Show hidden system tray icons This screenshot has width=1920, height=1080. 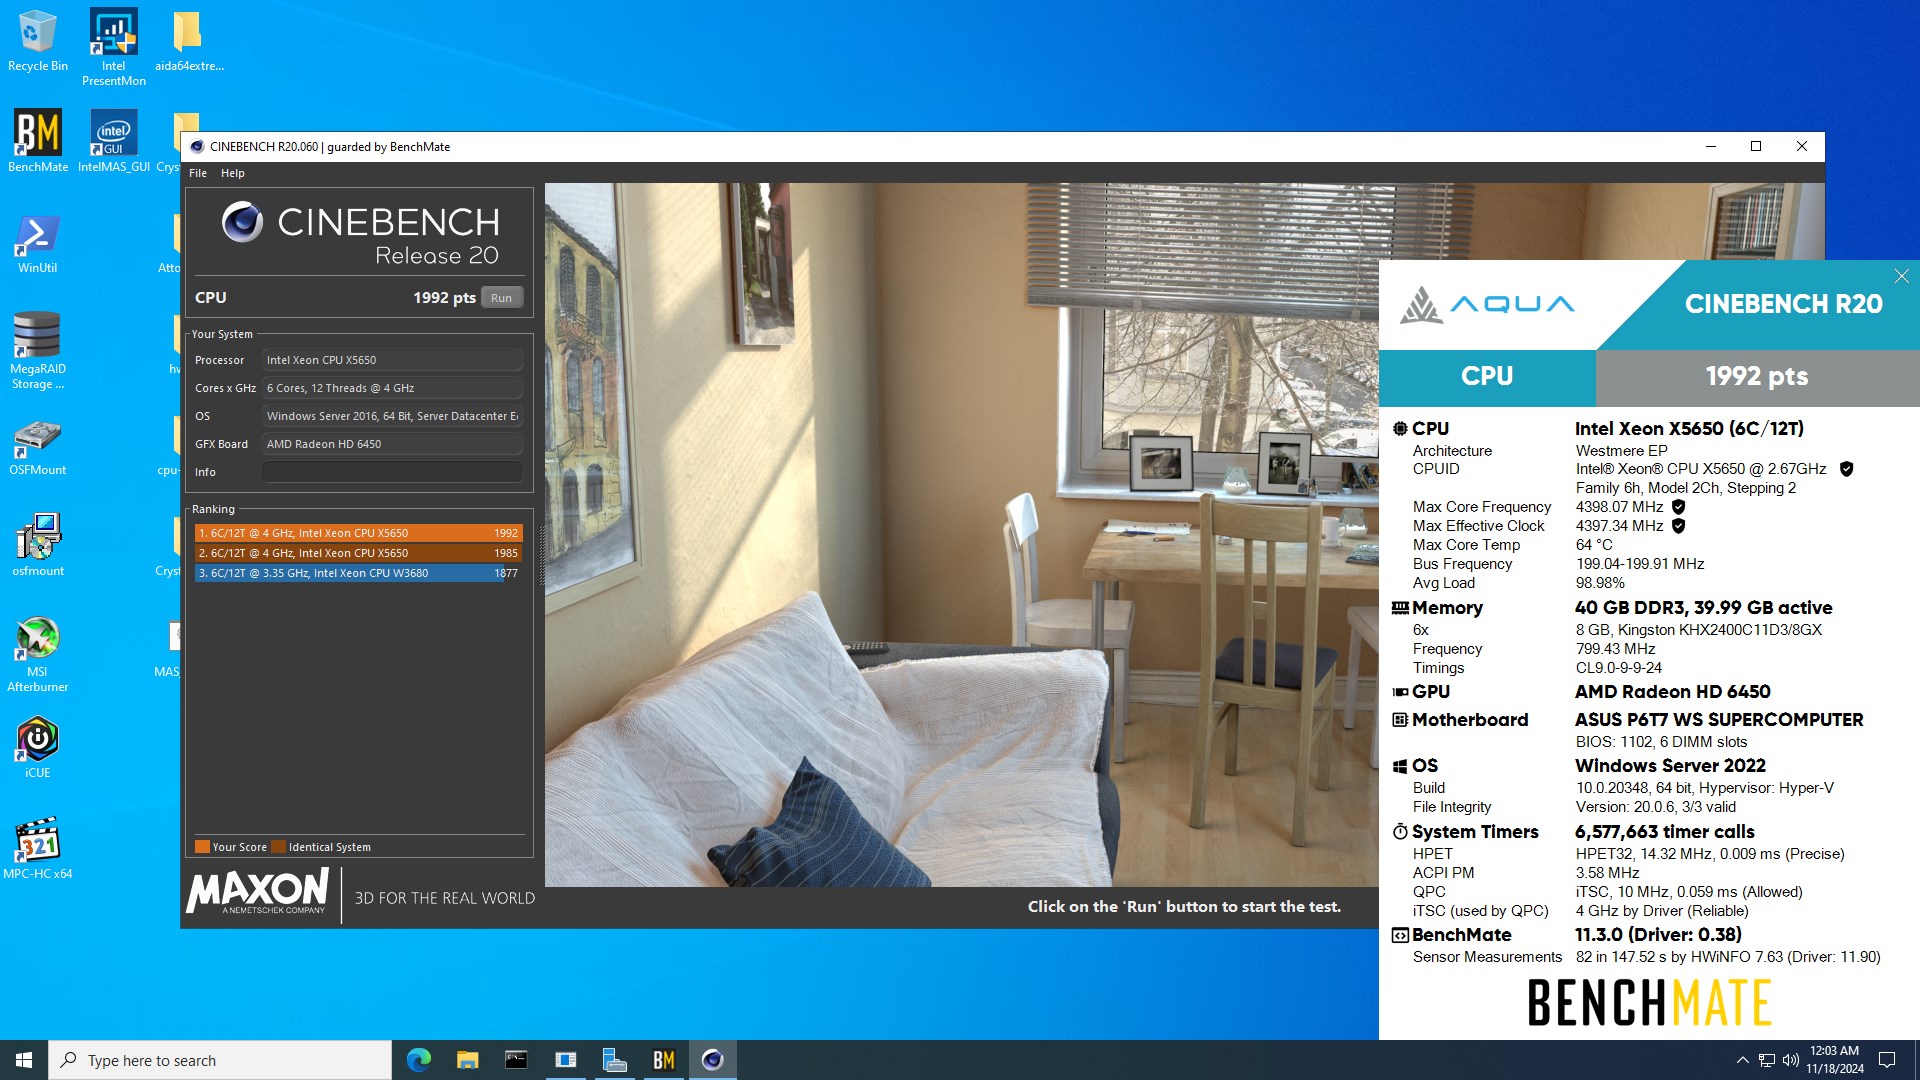[x=1742, y=1060]
